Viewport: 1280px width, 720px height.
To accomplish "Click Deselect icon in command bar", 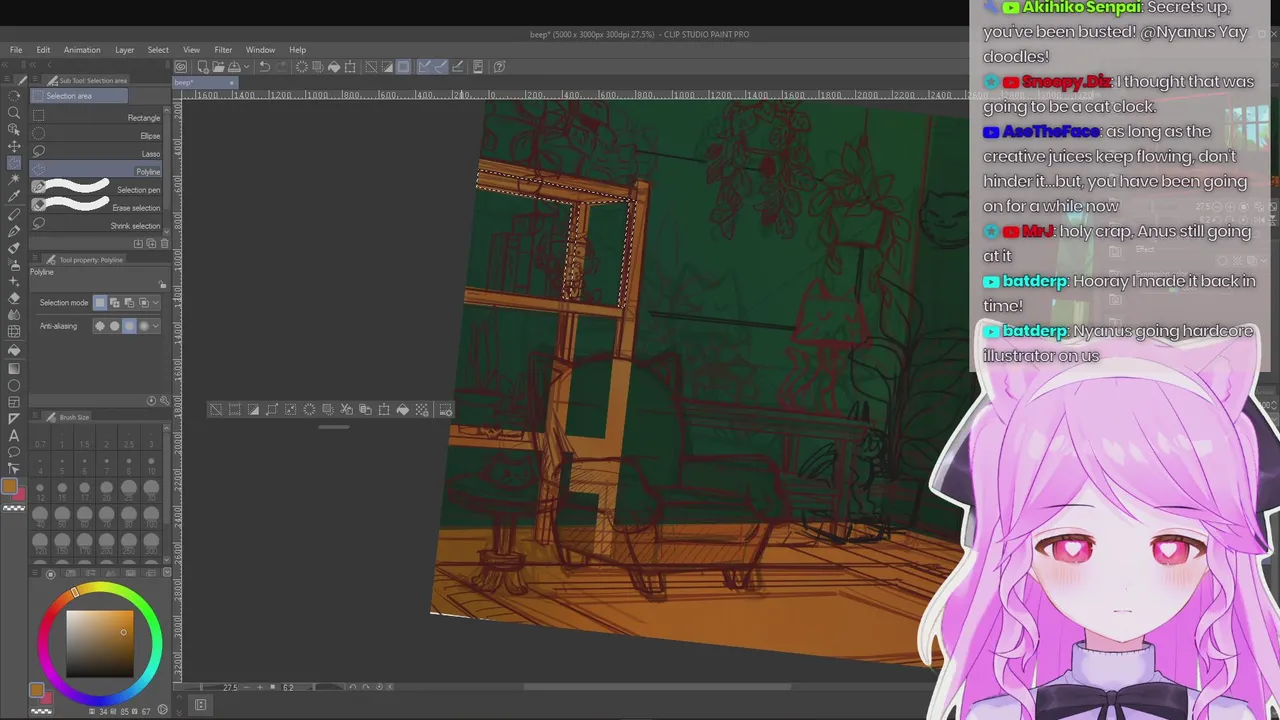I will (371, 67).
